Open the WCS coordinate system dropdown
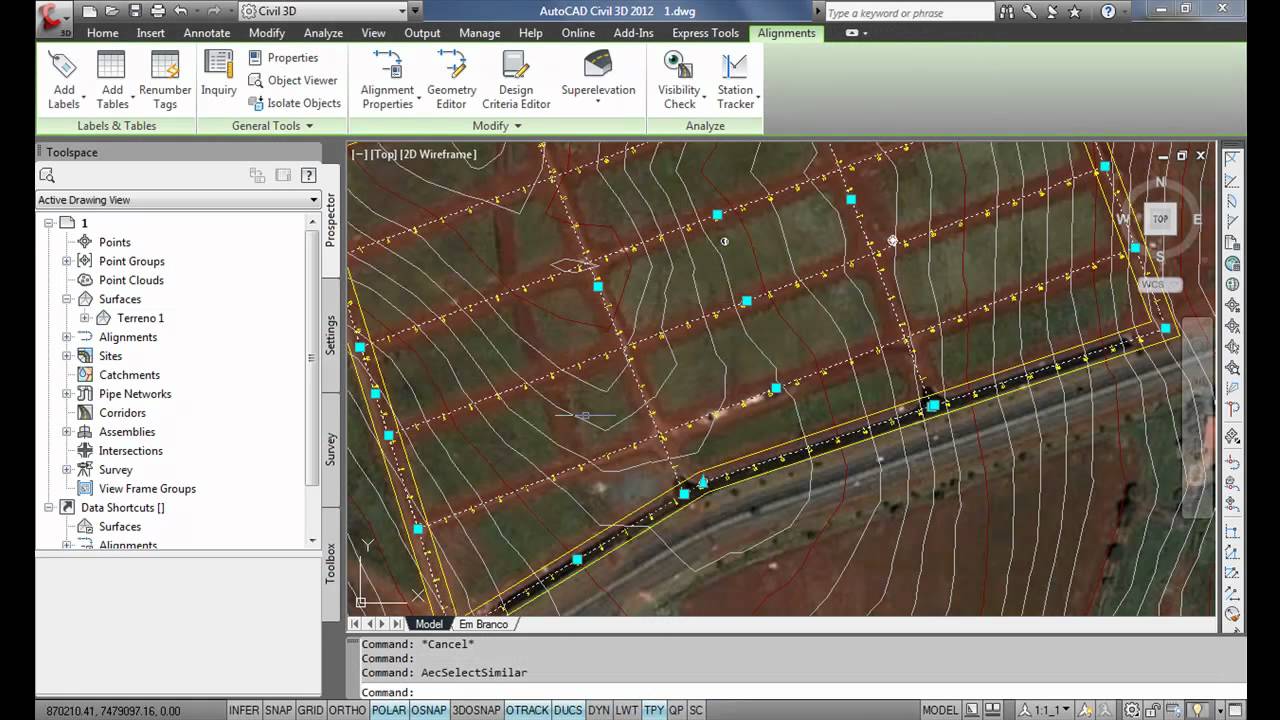 (1158, 285)
